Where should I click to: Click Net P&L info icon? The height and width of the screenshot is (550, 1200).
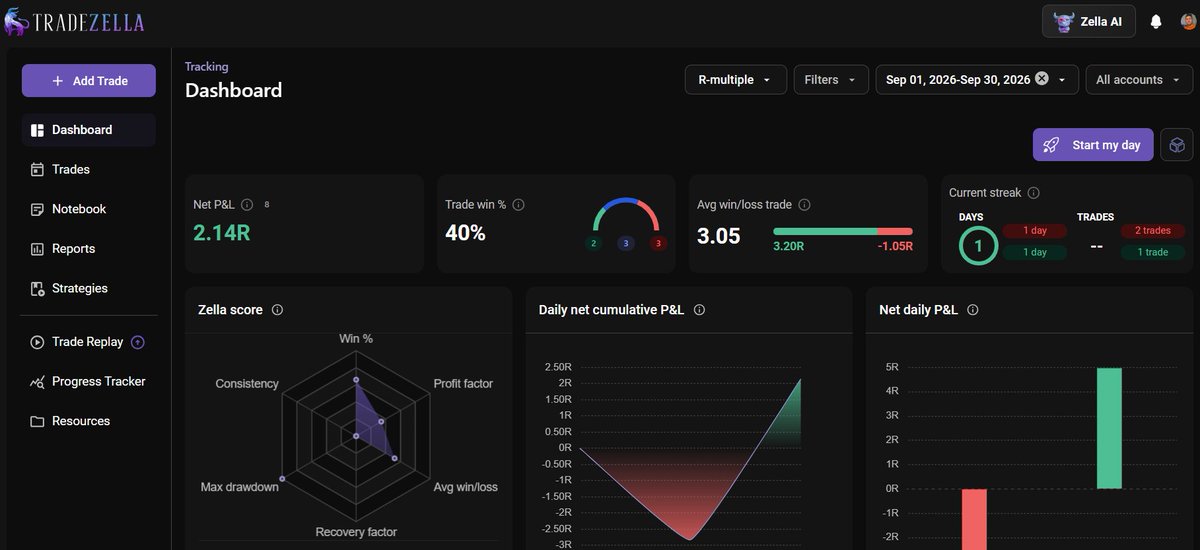(247, 205)
